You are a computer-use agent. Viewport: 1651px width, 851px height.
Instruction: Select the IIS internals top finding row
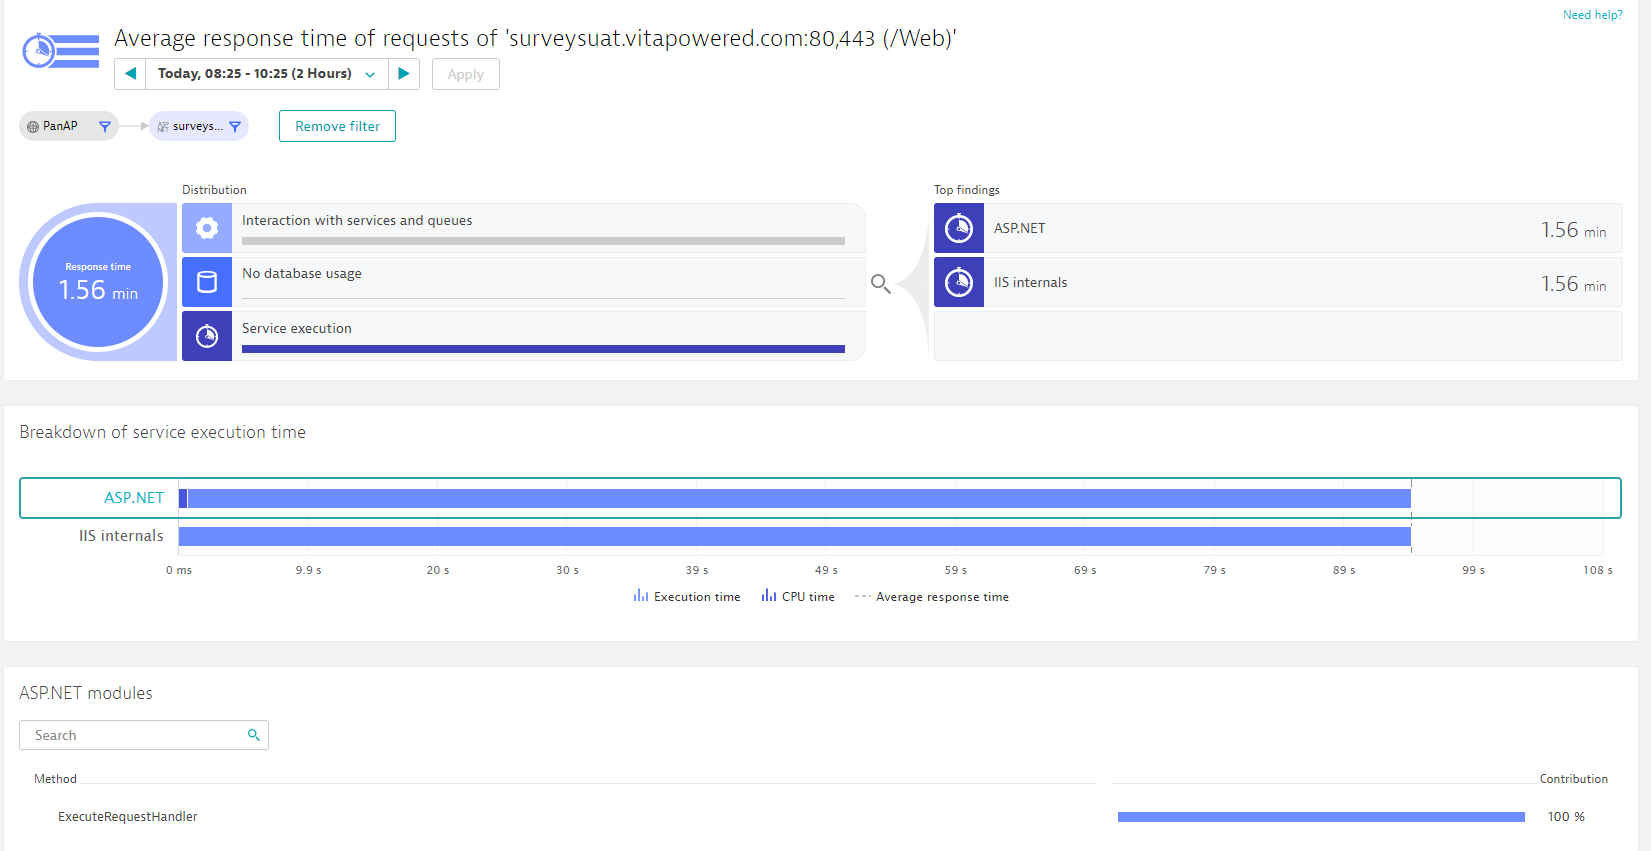[1277, 283]
